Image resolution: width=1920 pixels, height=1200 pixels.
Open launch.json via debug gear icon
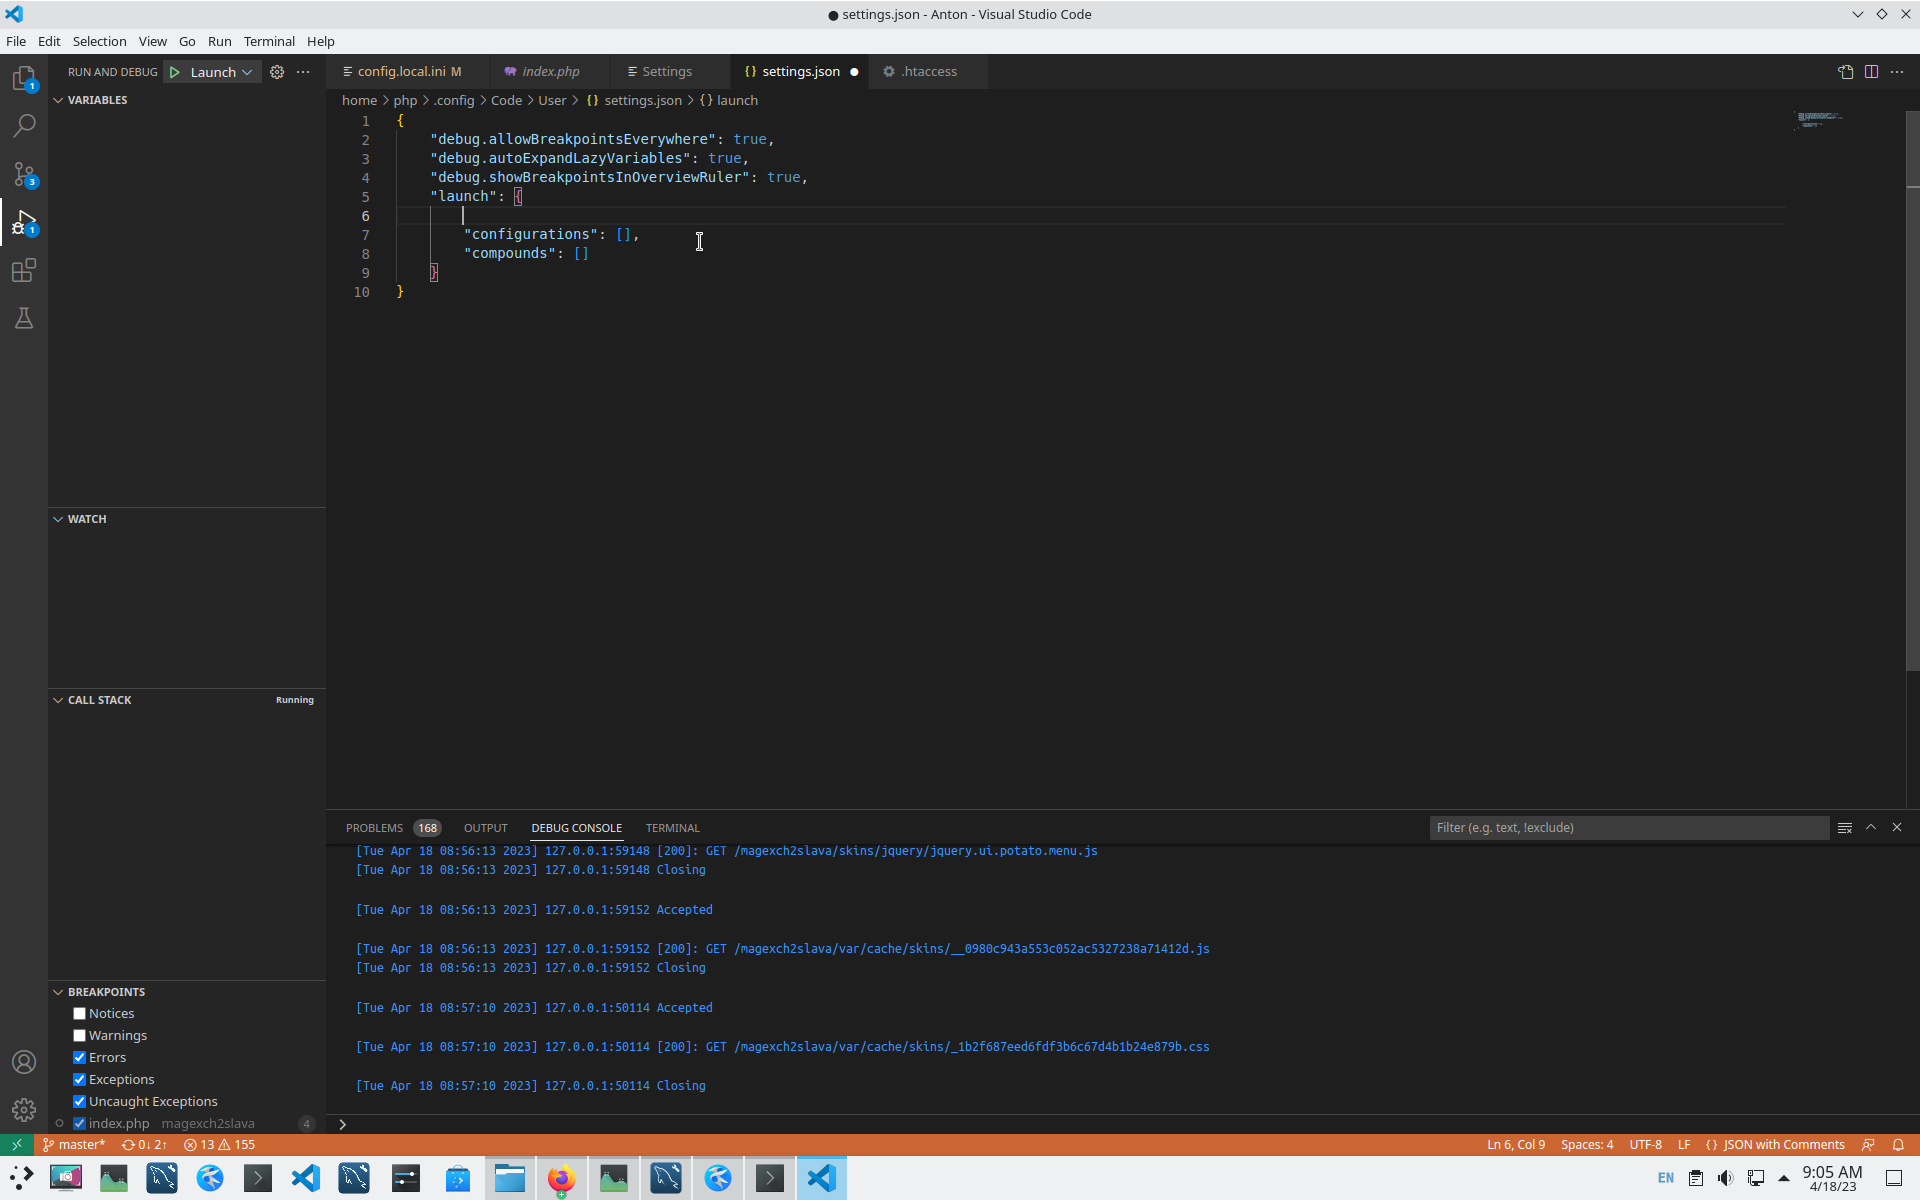[277, 72]
